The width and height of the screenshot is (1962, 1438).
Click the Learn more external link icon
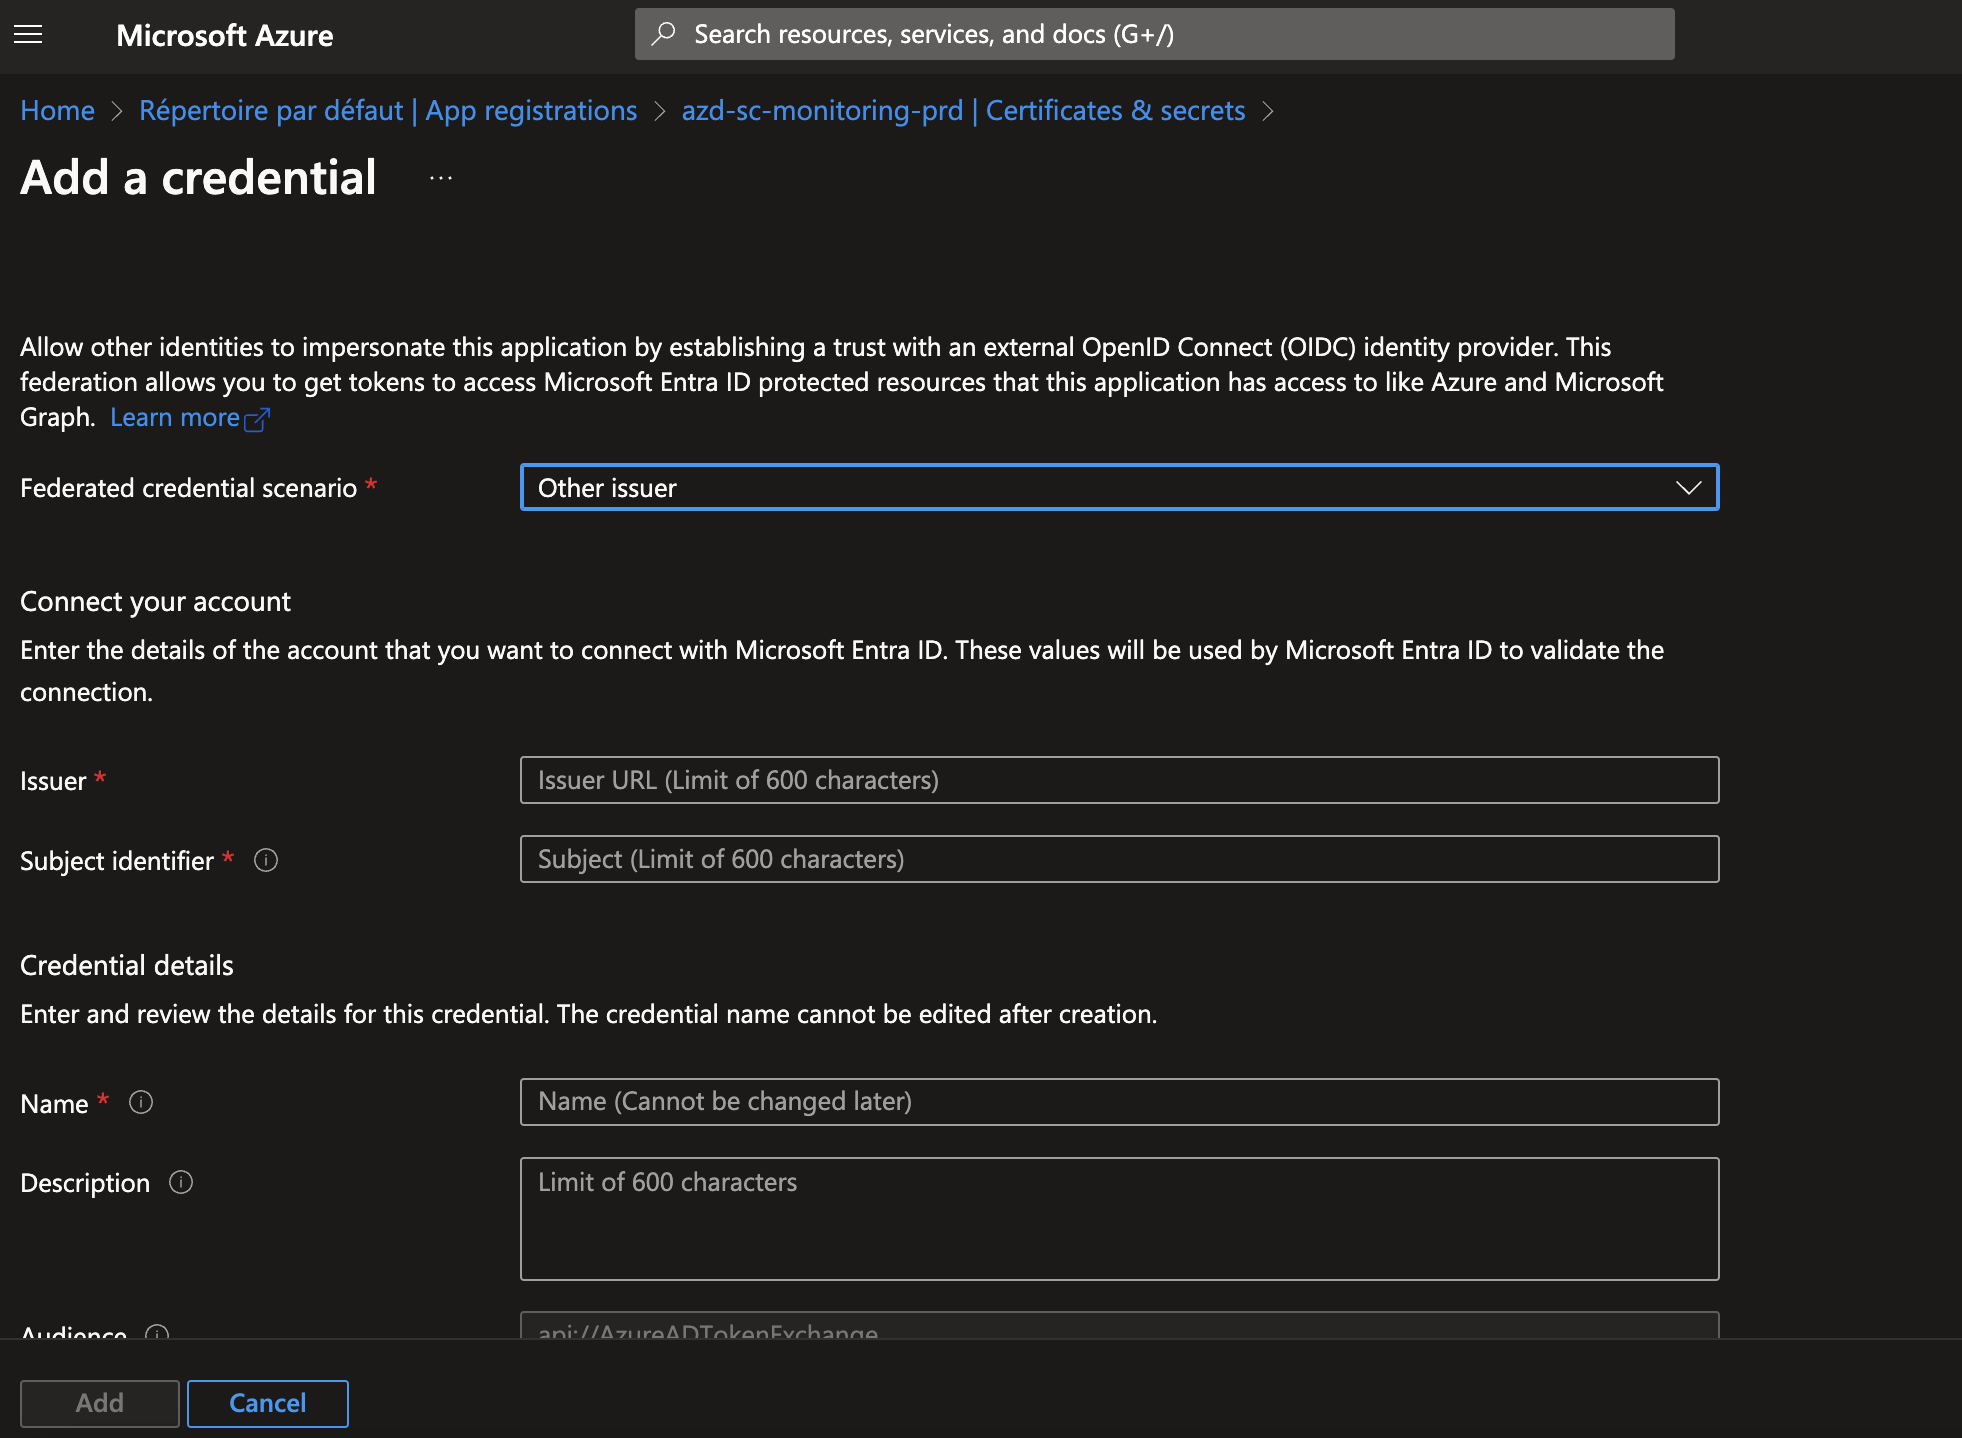(x=257, y=419)
